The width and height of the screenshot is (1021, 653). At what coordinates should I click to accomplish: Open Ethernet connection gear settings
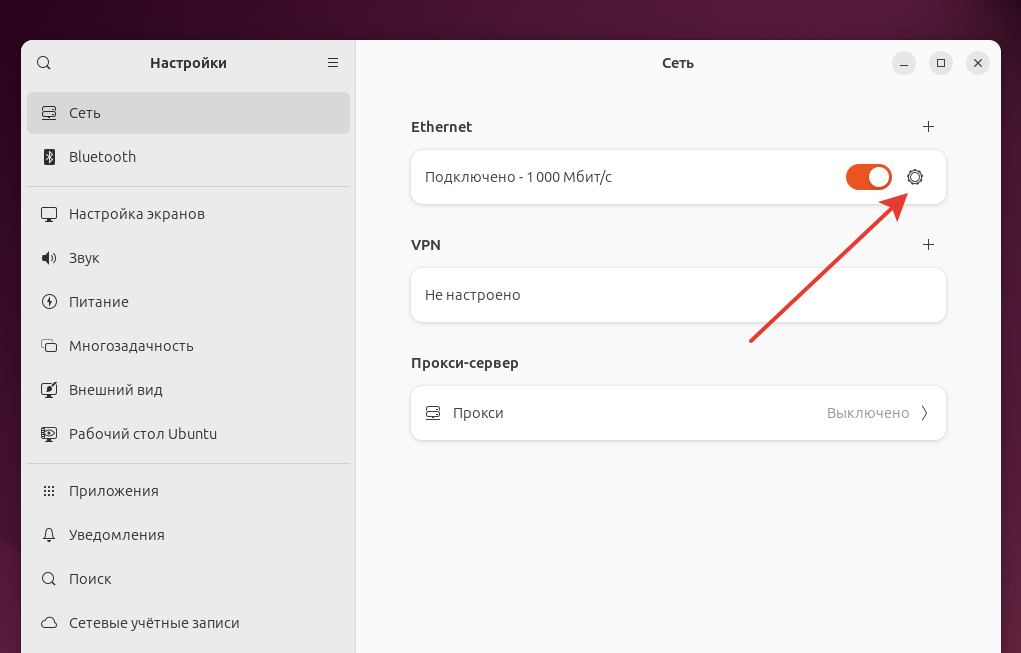[915, 177]
